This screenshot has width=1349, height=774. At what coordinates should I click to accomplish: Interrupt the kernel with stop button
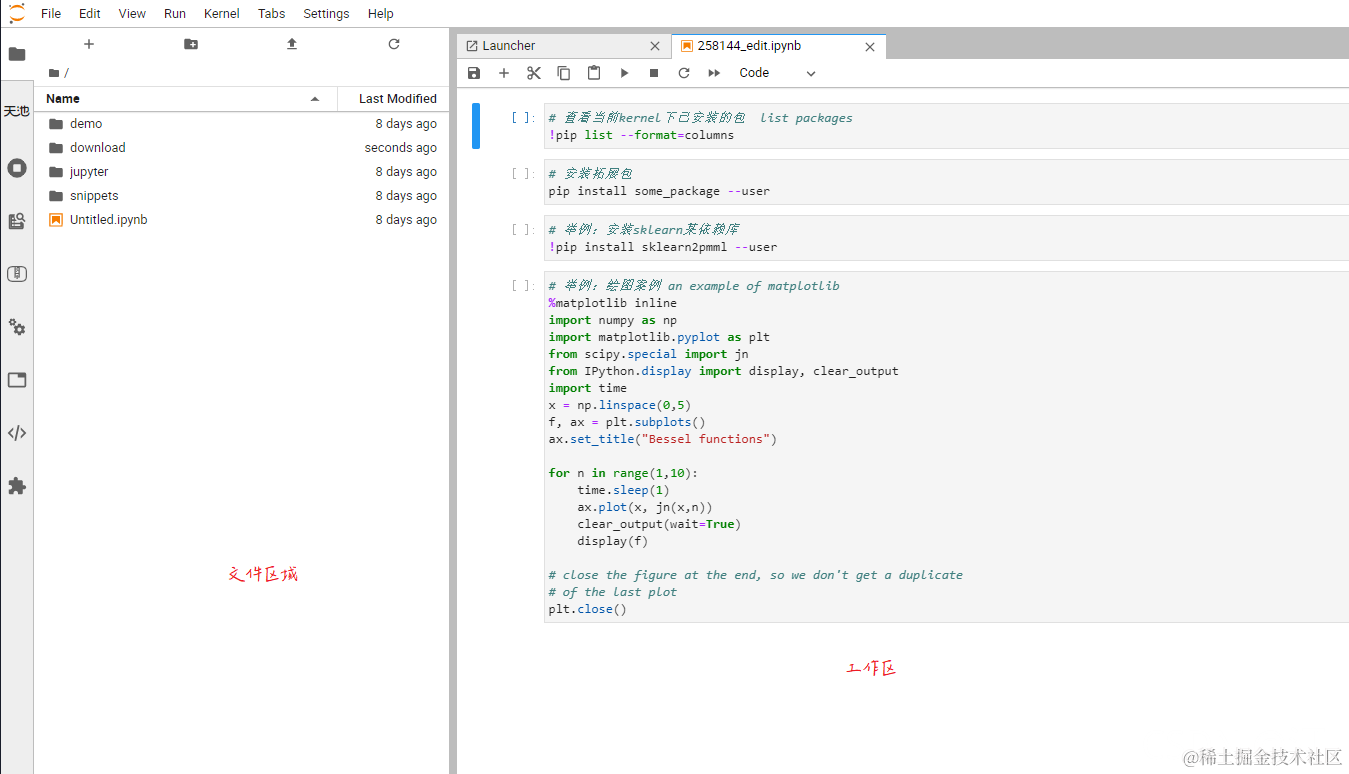point(654,73)
